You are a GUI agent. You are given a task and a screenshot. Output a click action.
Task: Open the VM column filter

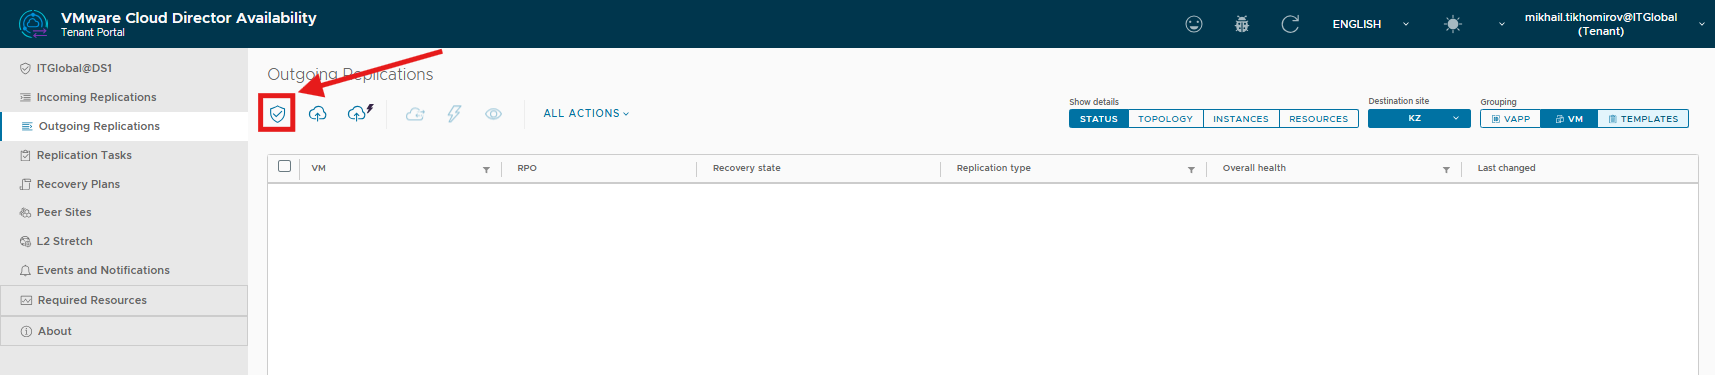tap(486, 170)
